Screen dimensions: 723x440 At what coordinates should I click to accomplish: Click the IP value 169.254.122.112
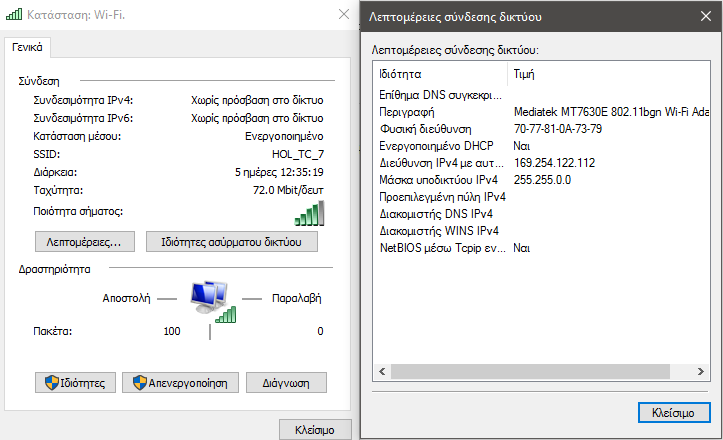[554, 163]
